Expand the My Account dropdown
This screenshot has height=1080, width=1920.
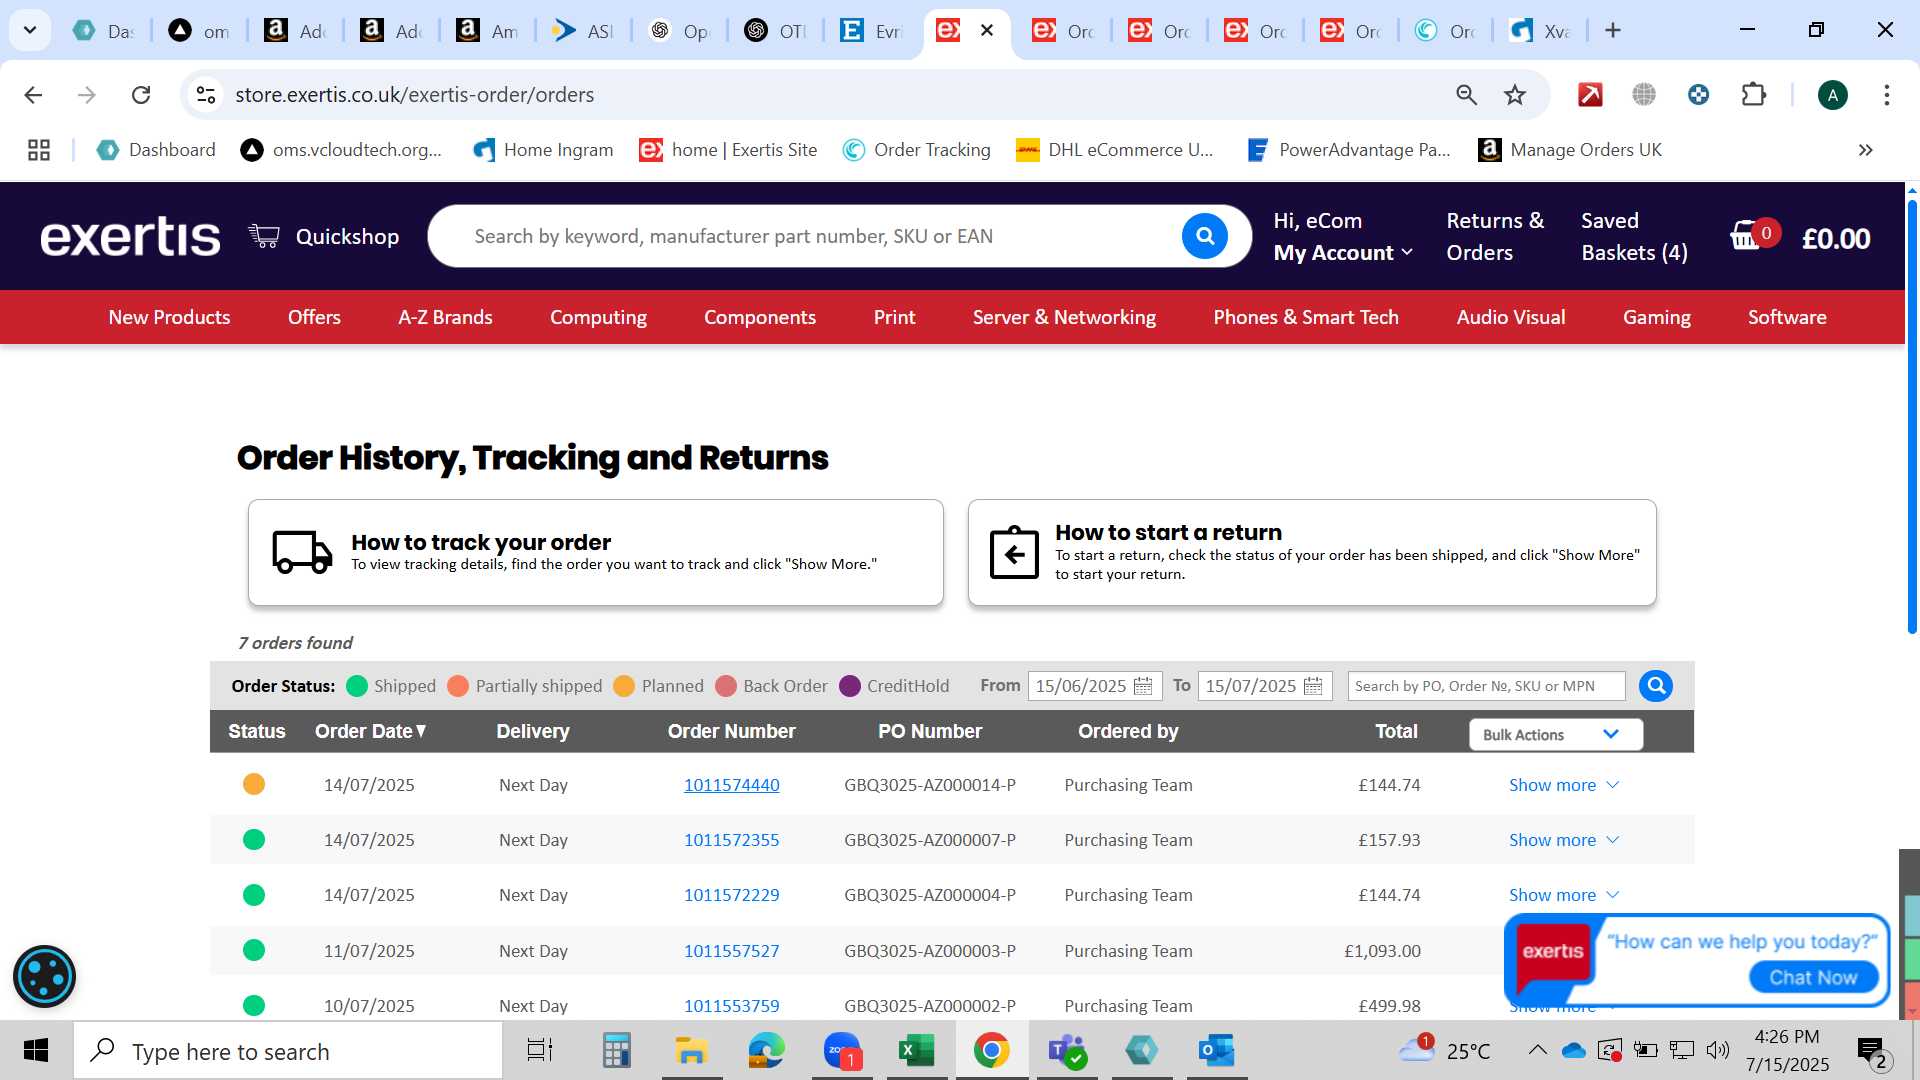1343,252
